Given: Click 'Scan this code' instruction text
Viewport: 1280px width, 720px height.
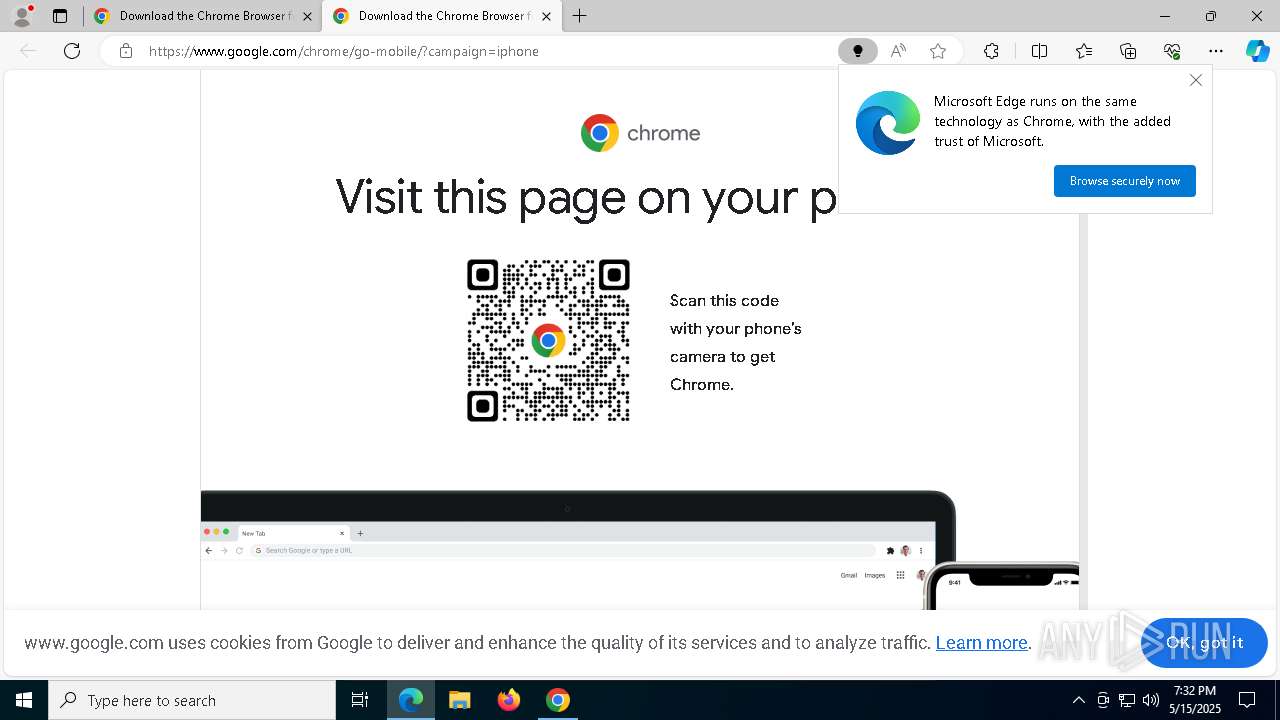Looking at the screenshot, I should click(x=736, y=342).
